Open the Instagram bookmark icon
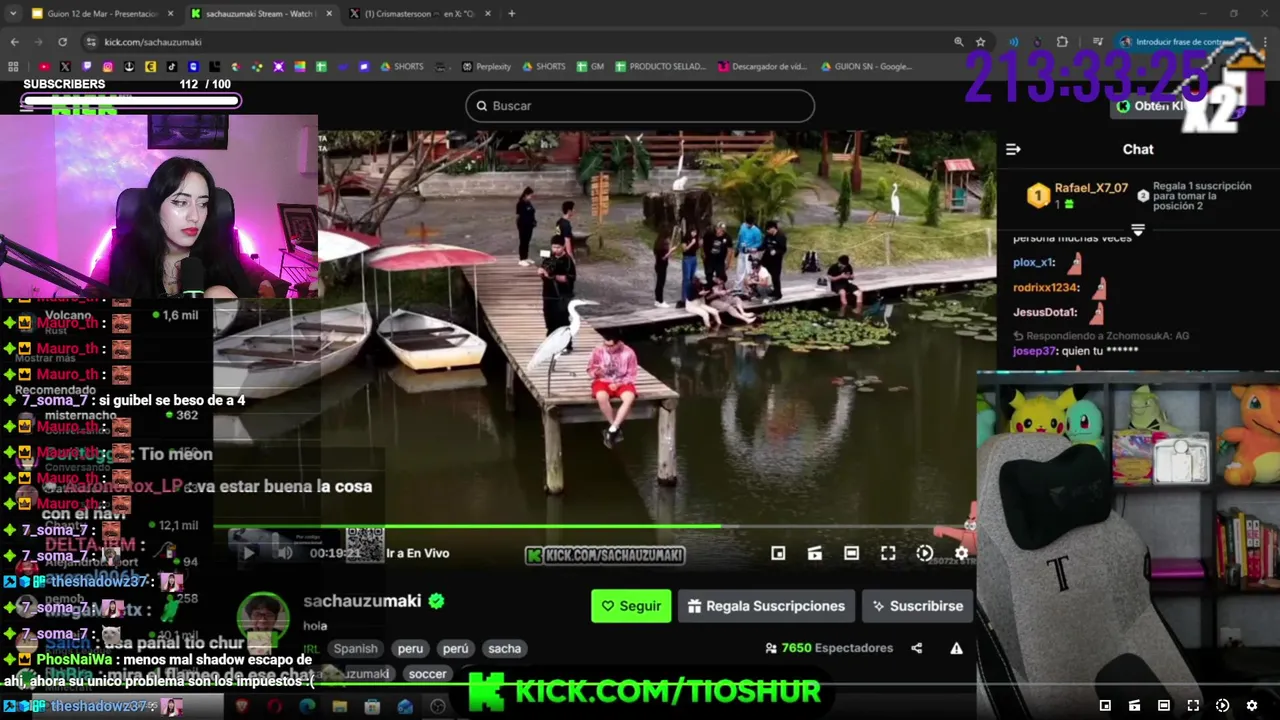This screenshot has width=1280, height=720. point(108,67)
